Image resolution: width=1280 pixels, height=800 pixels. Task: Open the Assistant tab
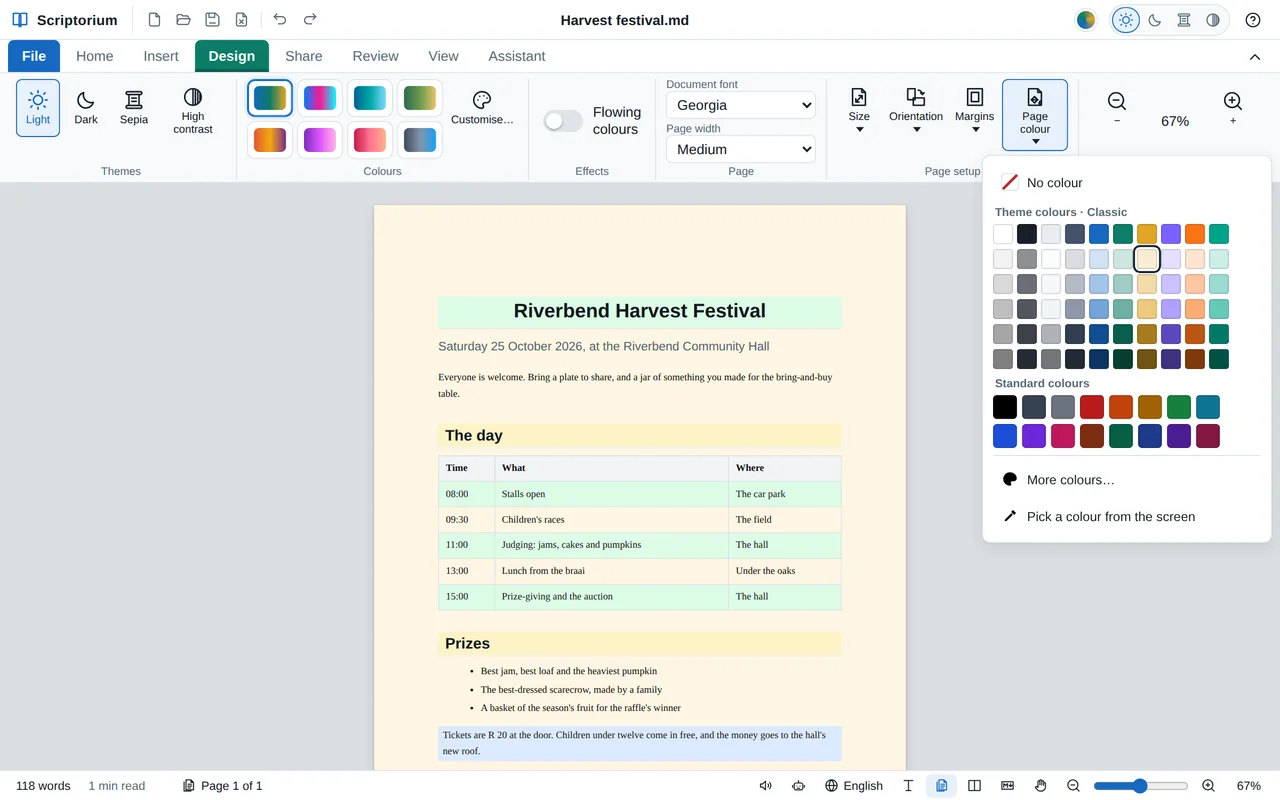[517, 56]
